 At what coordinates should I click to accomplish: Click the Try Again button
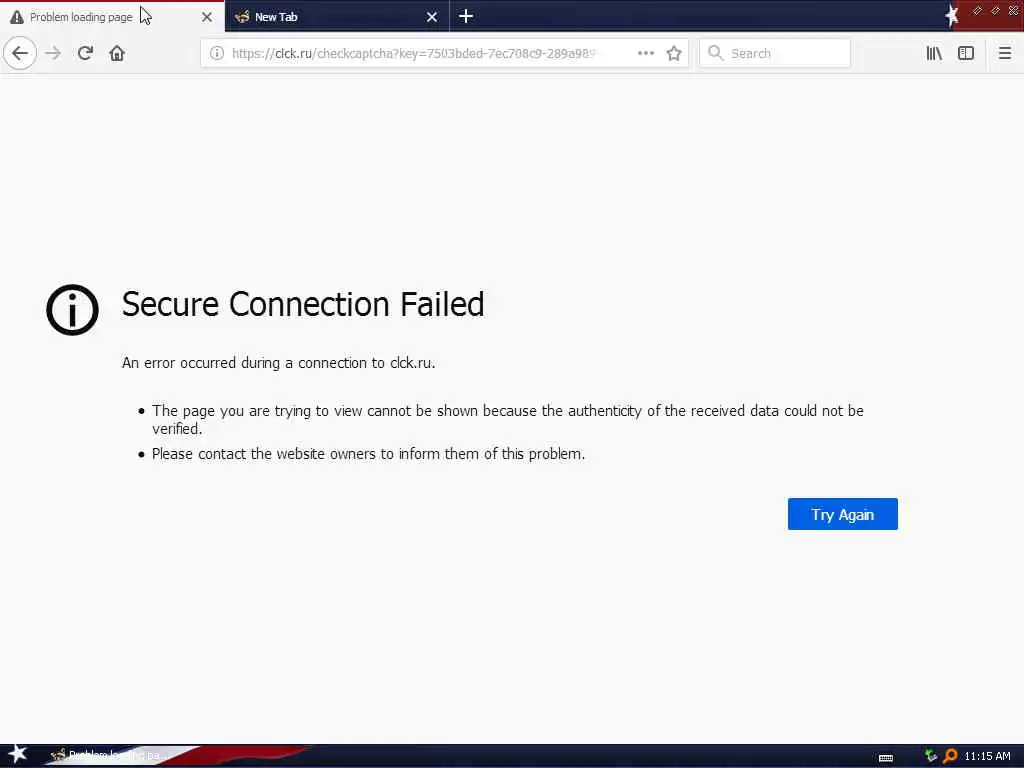pyautogui.click(x=842, y=514)
